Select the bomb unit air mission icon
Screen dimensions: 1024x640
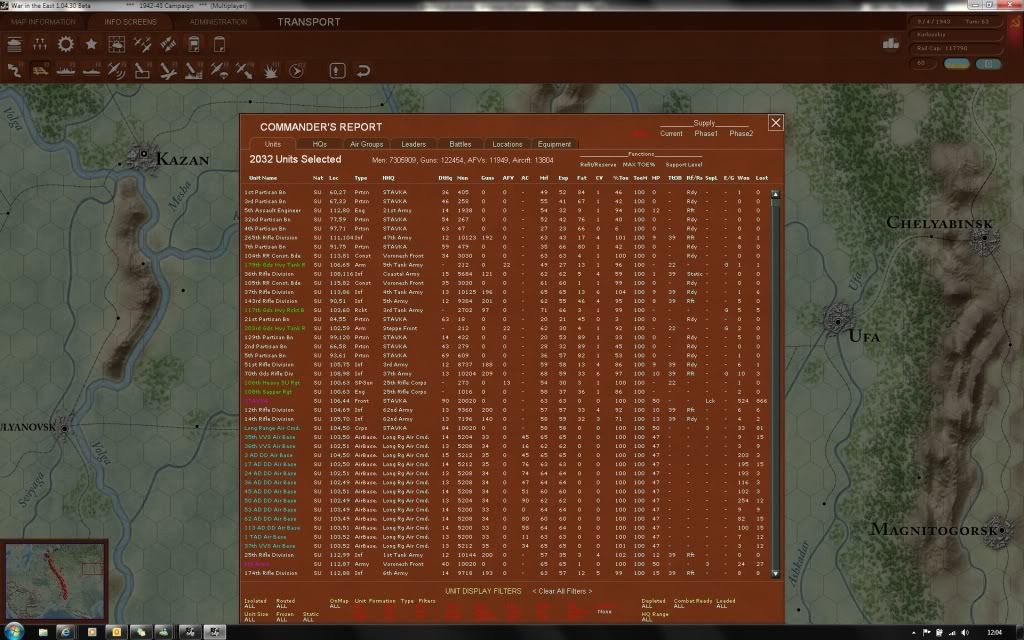(142, 70)
